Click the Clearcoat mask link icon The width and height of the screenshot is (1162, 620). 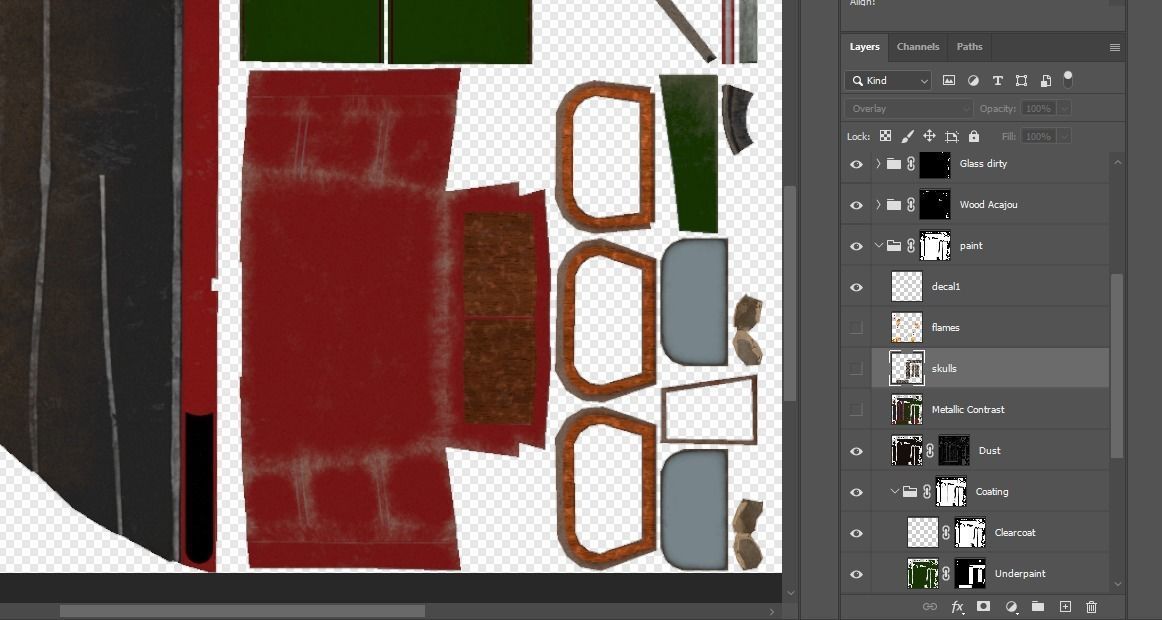(946, 533)
